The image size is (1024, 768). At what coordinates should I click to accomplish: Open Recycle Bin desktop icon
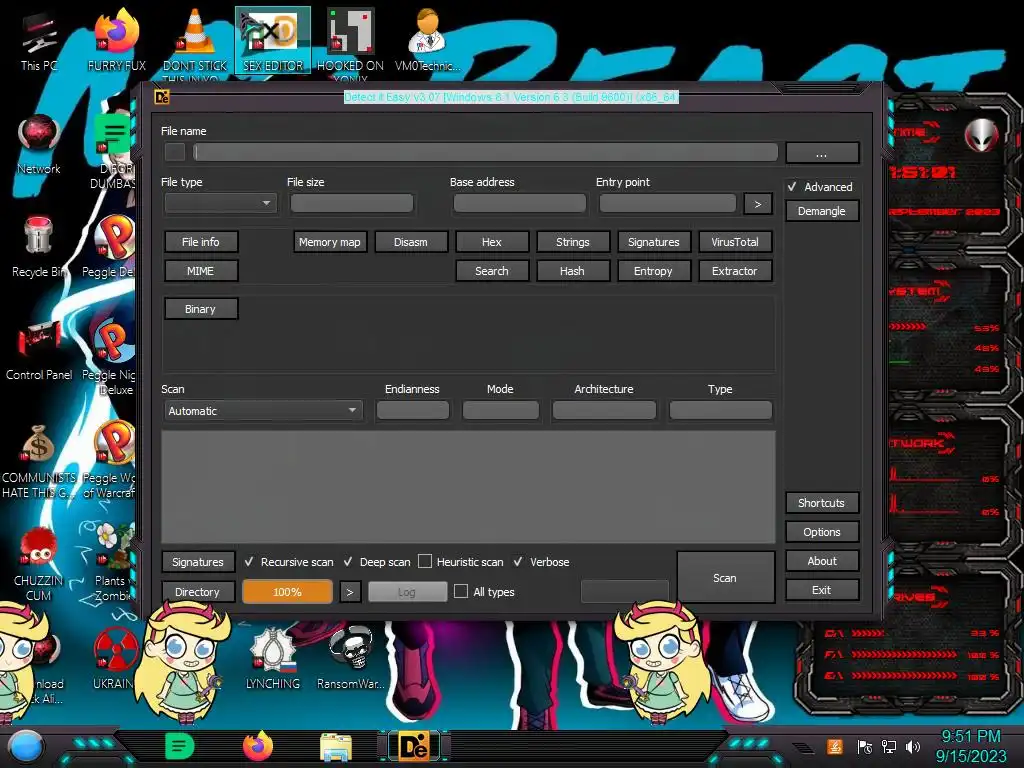39,247
